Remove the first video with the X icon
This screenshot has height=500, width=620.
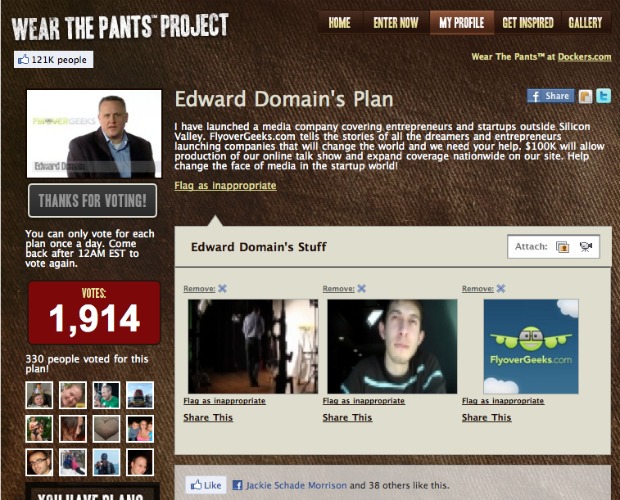tap(222, 289)
